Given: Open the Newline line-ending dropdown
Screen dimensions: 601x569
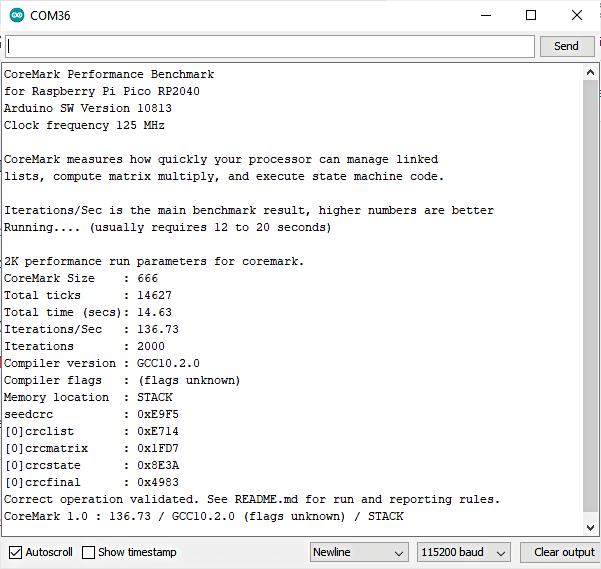Looking at the screenshot, I should pos(359,552).
